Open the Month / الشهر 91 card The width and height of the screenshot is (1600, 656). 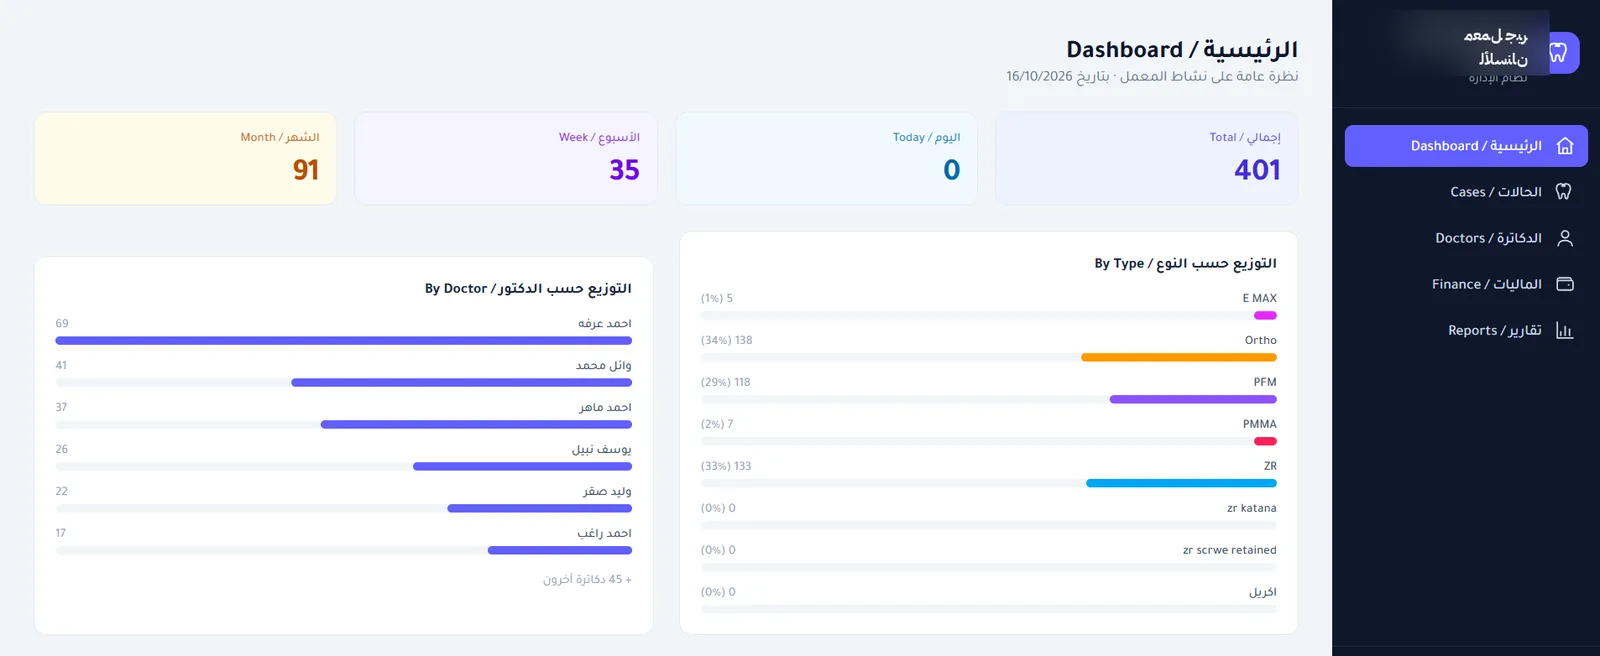(x=186, y=158)
